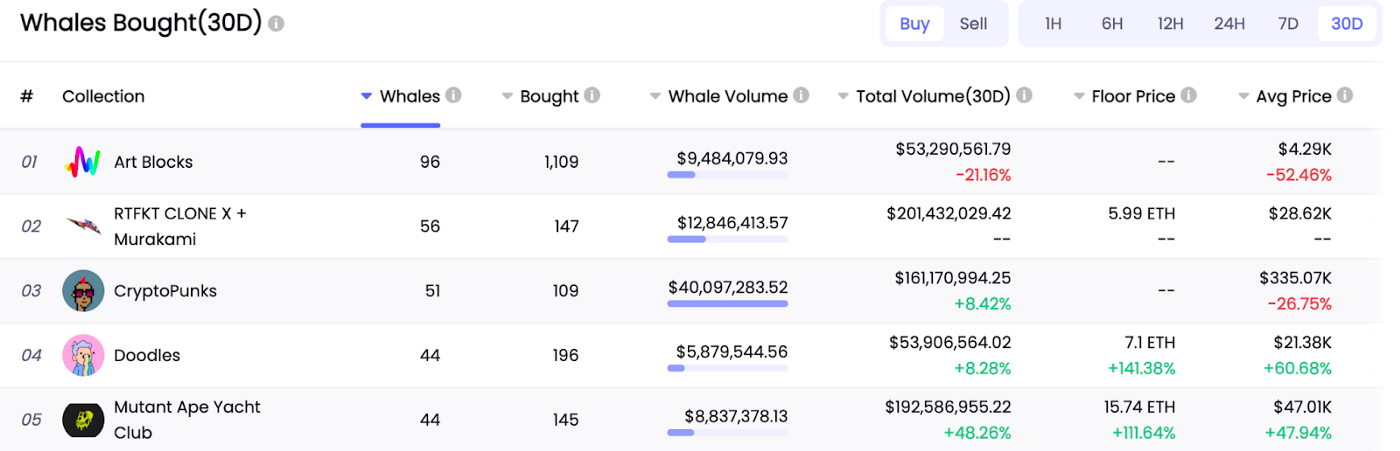Open the Doodles collection link

point(147,355)
